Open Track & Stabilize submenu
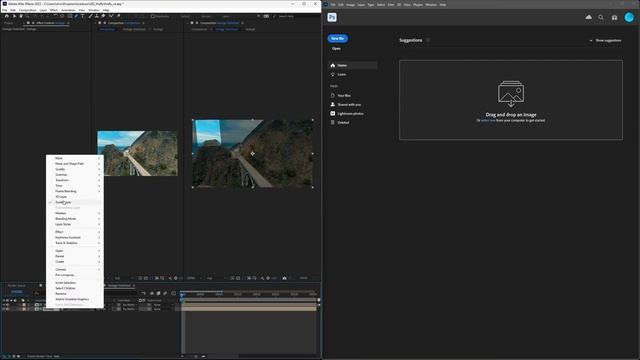Image resolution: width=640 pixels, height=360 pixels. click(x=75, y=243)
